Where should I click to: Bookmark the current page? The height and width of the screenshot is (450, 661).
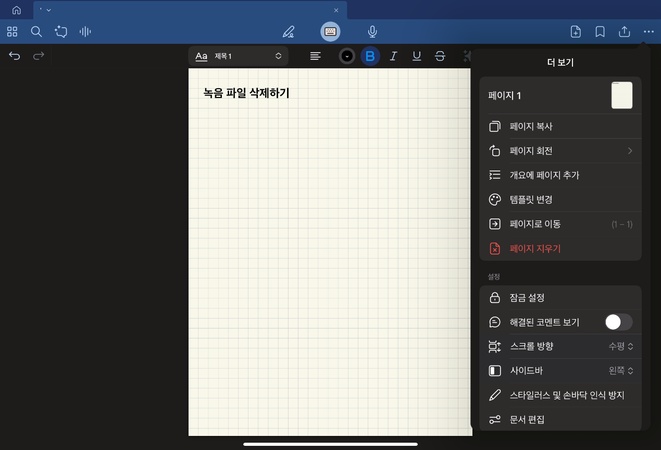pos(600,32)
